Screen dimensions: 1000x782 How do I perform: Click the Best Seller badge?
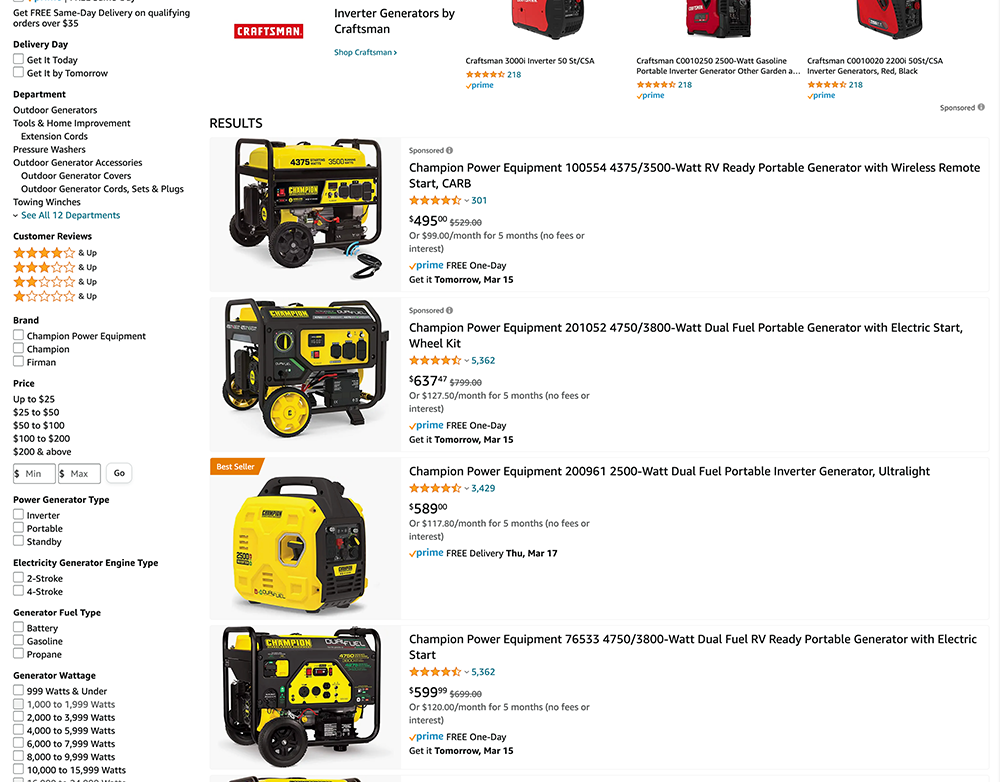pos(236,466)
